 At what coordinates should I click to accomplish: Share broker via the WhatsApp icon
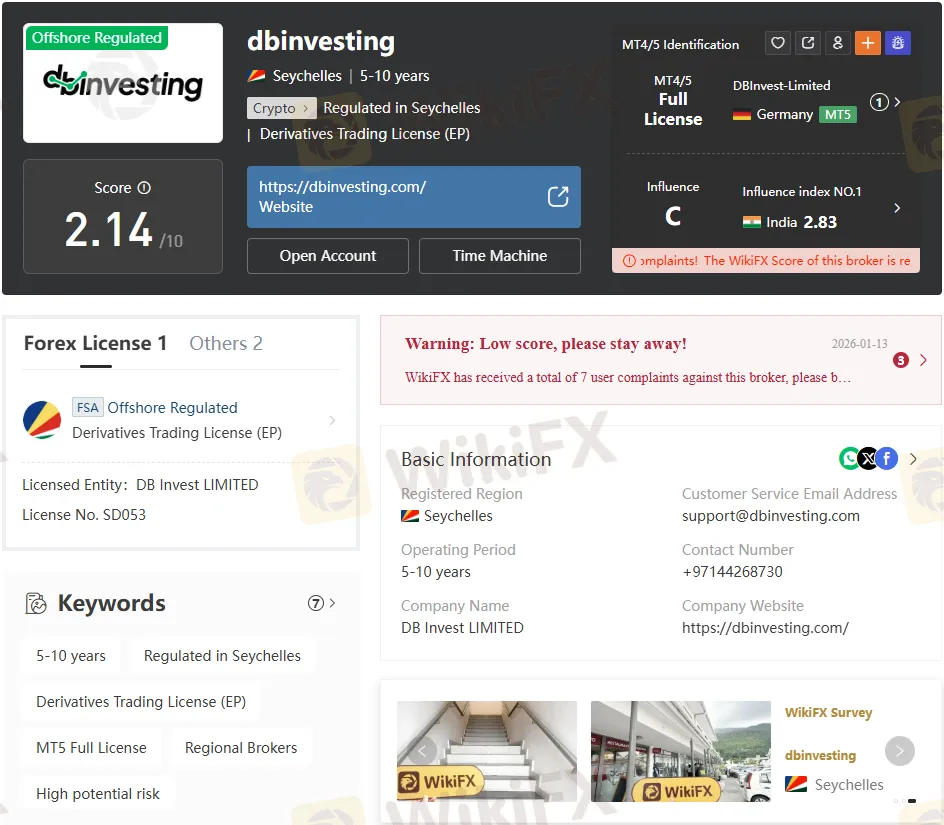point(849,458)
